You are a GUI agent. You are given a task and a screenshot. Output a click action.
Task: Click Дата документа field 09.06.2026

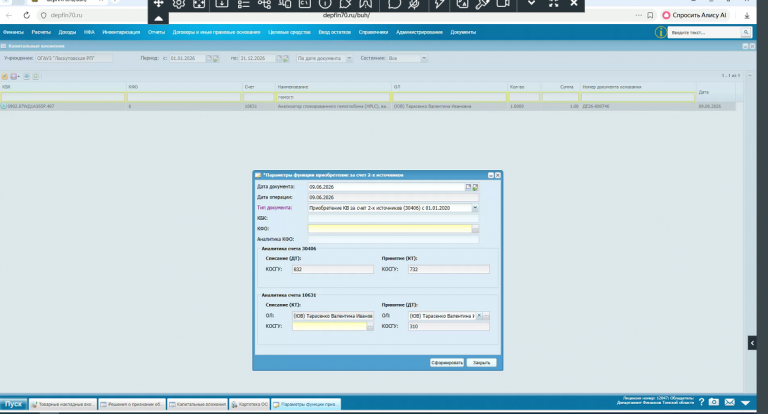click(386, 187)
